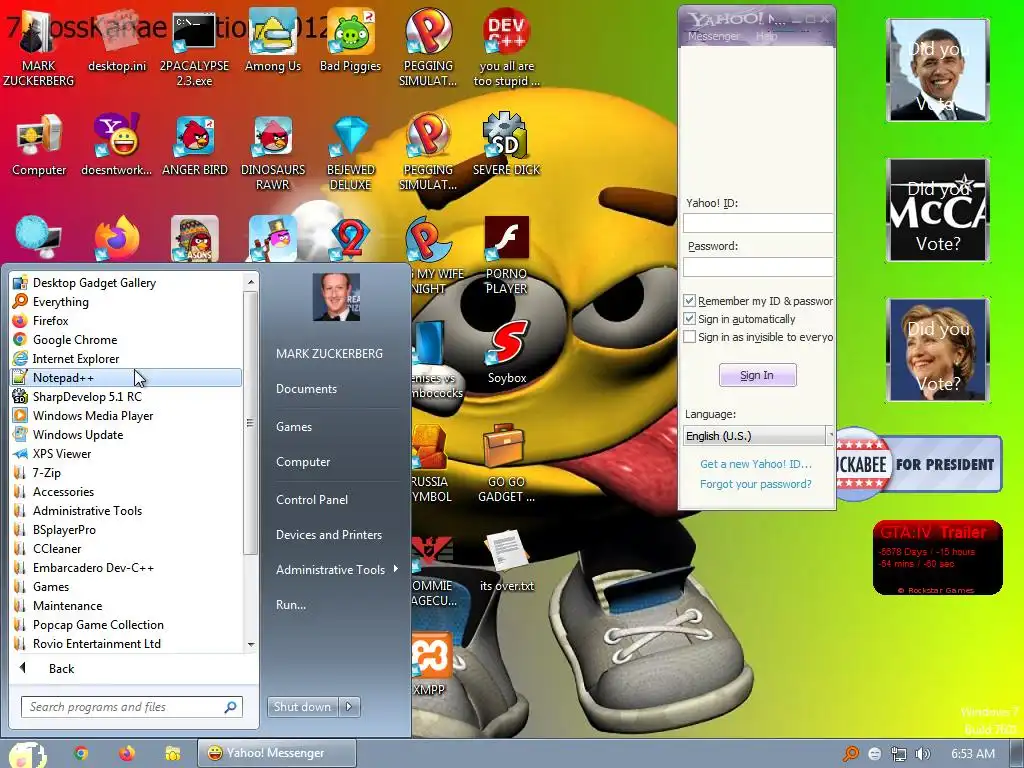This screenshot has width=1024, height=768.
Task: Expand the Embarcadero Dev-C++ folder
Action: click(x=127, y=567)
